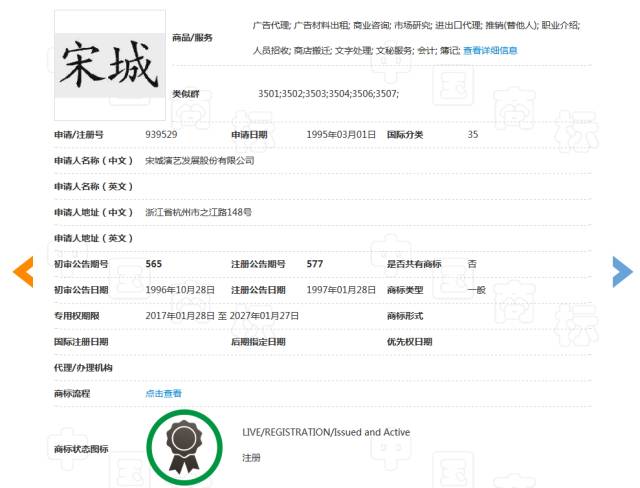Open the 查看详细信息 link for goods/services
This screenshot has width=640, height=488.
click(490, 51)
